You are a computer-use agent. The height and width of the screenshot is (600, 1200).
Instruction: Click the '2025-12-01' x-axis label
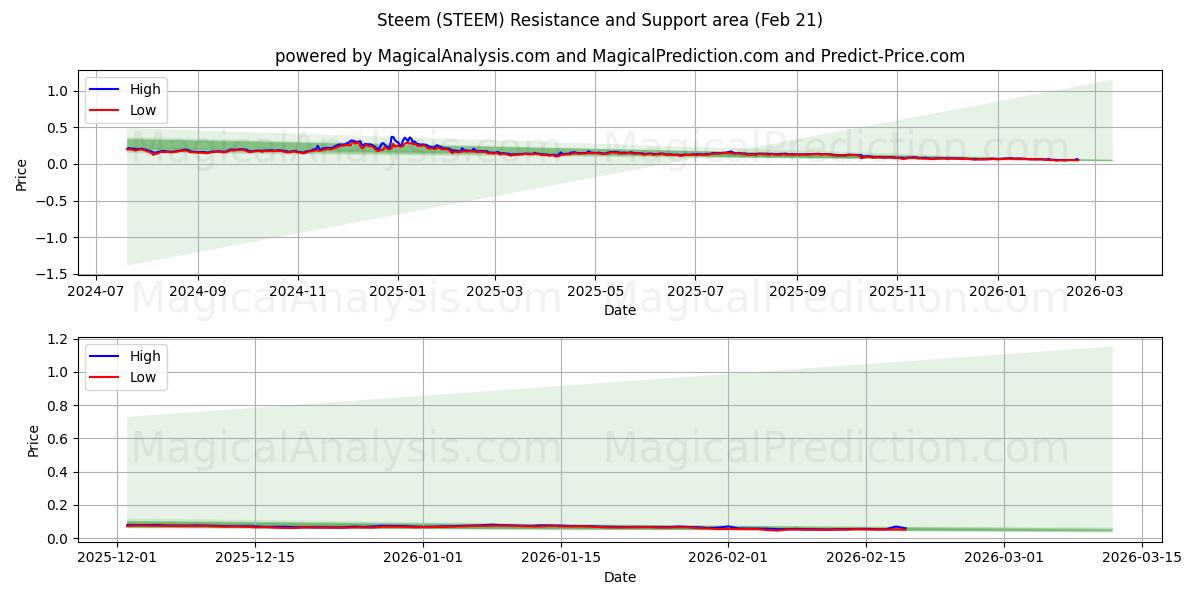pos(117,558)
